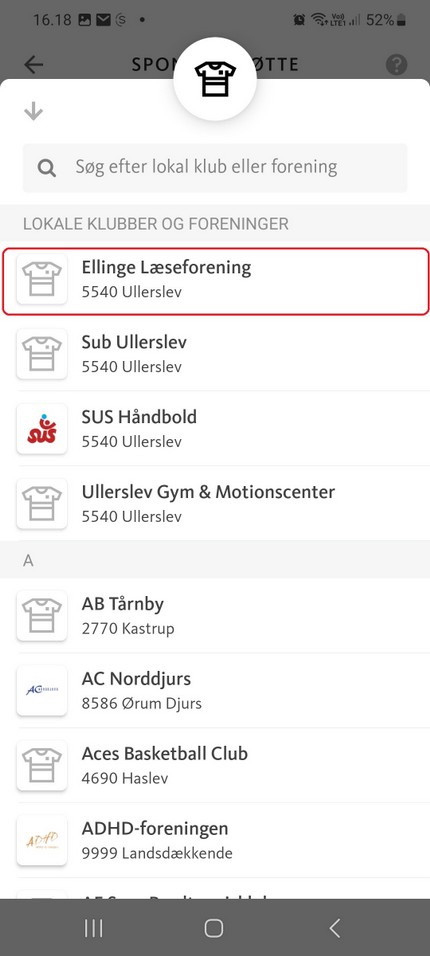Tap the ADHD-foreningen logo
430x956 pixels.
pos(41,840)
